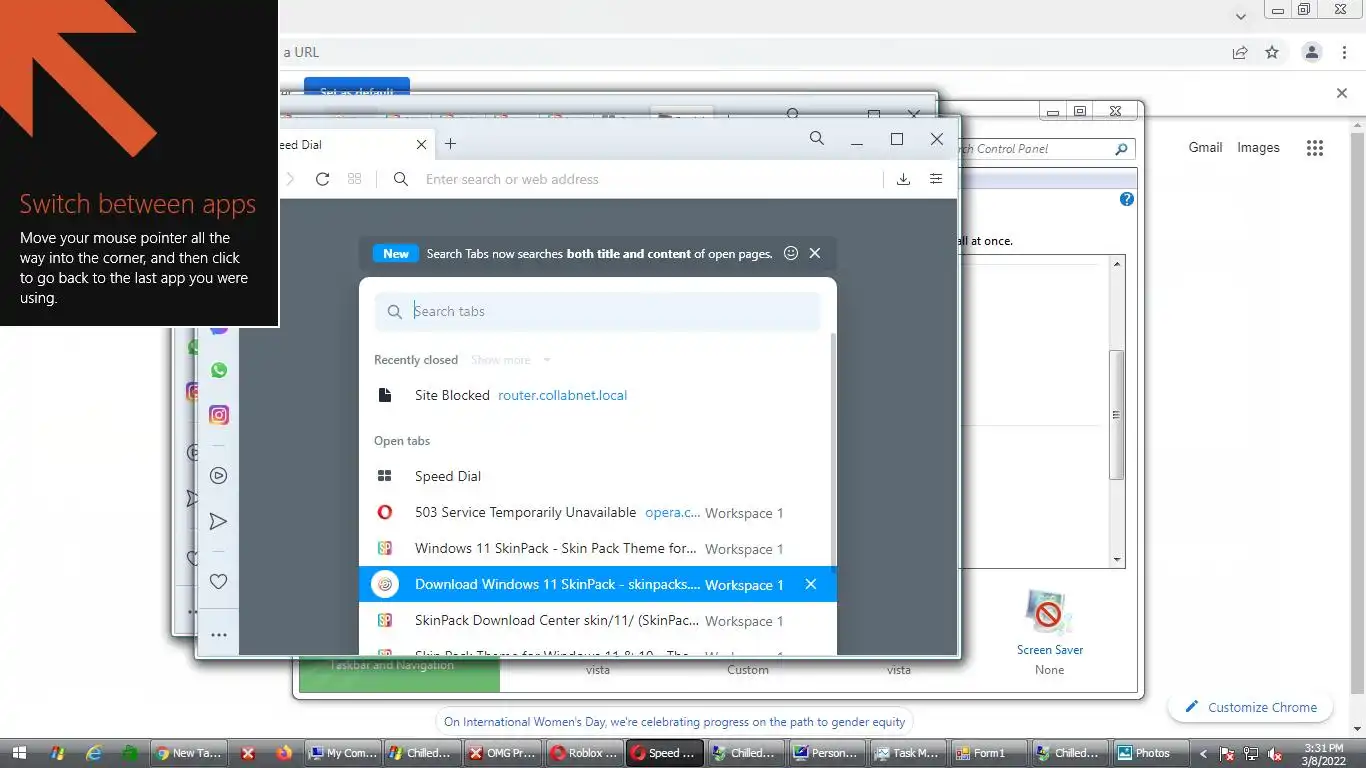Click the Screen Saver link text

point(1050,650)
